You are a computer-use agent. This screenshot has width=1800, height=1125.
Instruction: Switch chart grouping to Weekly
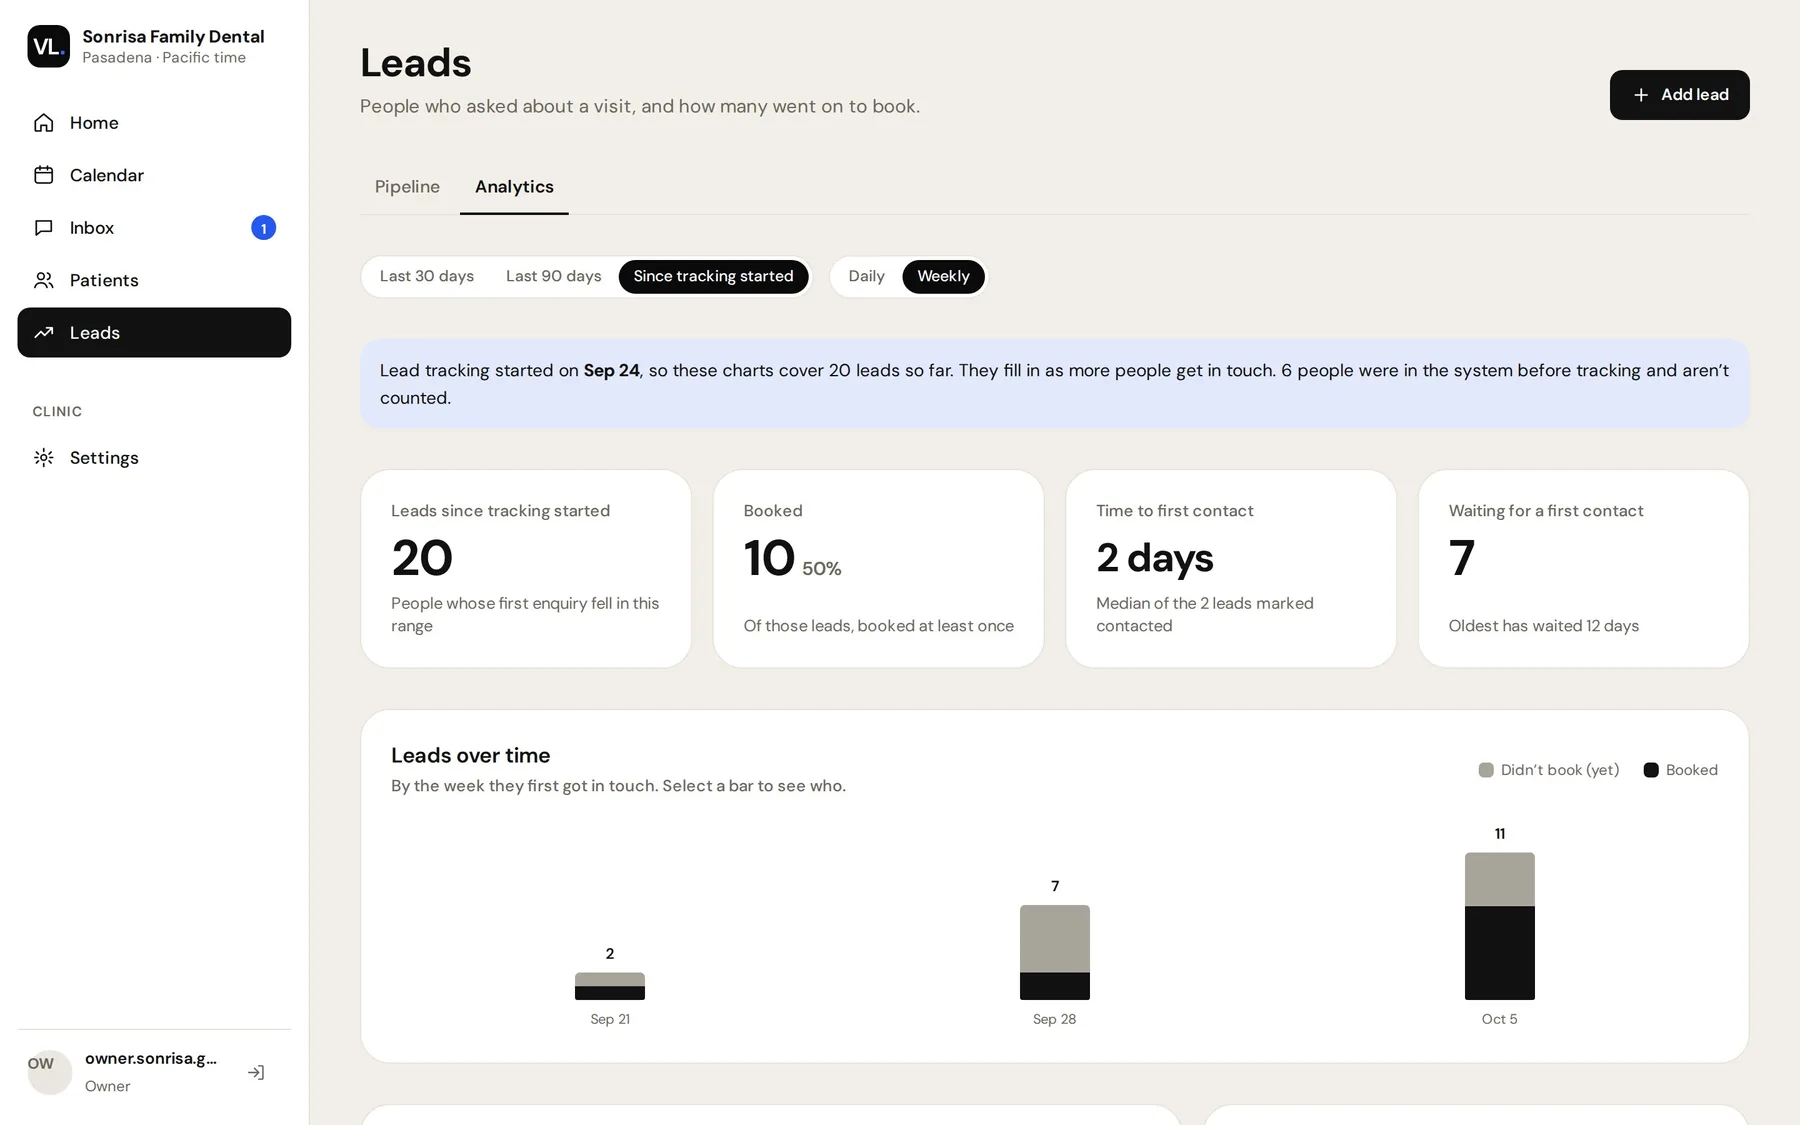pos(943,276)
